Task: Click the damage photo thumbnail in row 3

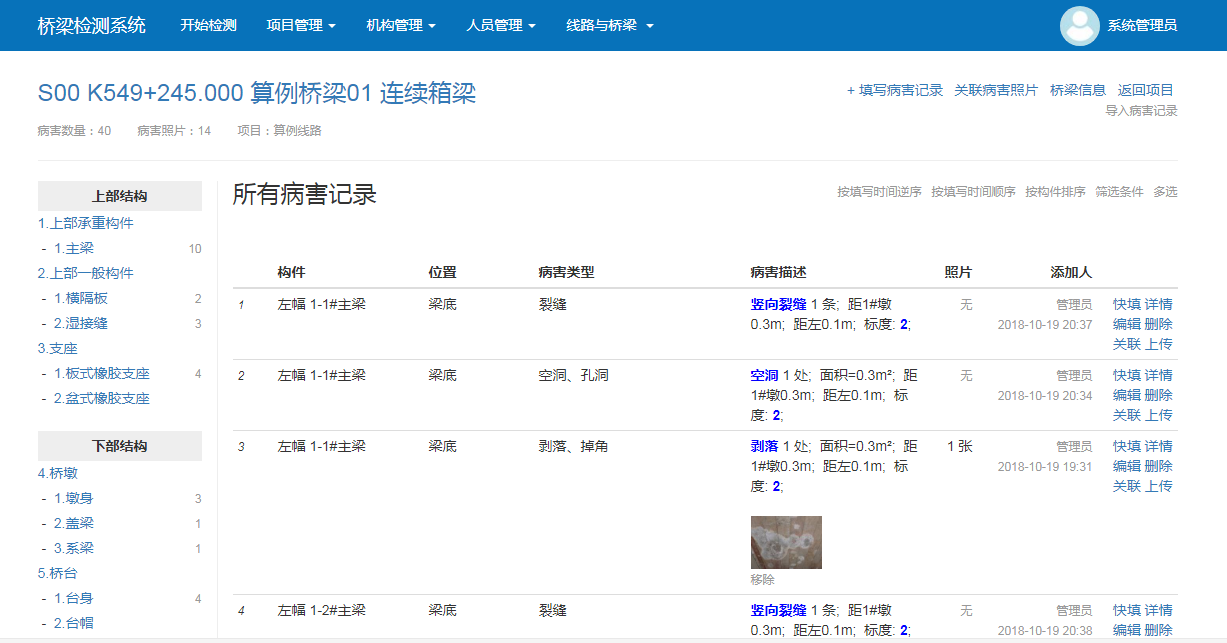Action: [x=786, y=542]
